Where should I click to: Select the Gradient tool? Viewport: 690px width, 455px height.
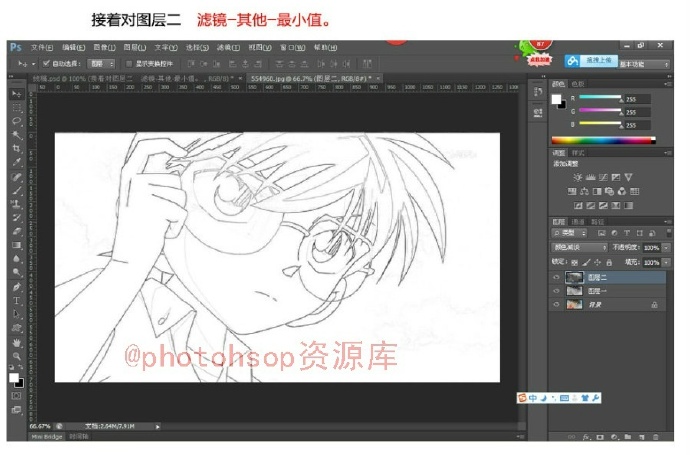pos(17,245)
